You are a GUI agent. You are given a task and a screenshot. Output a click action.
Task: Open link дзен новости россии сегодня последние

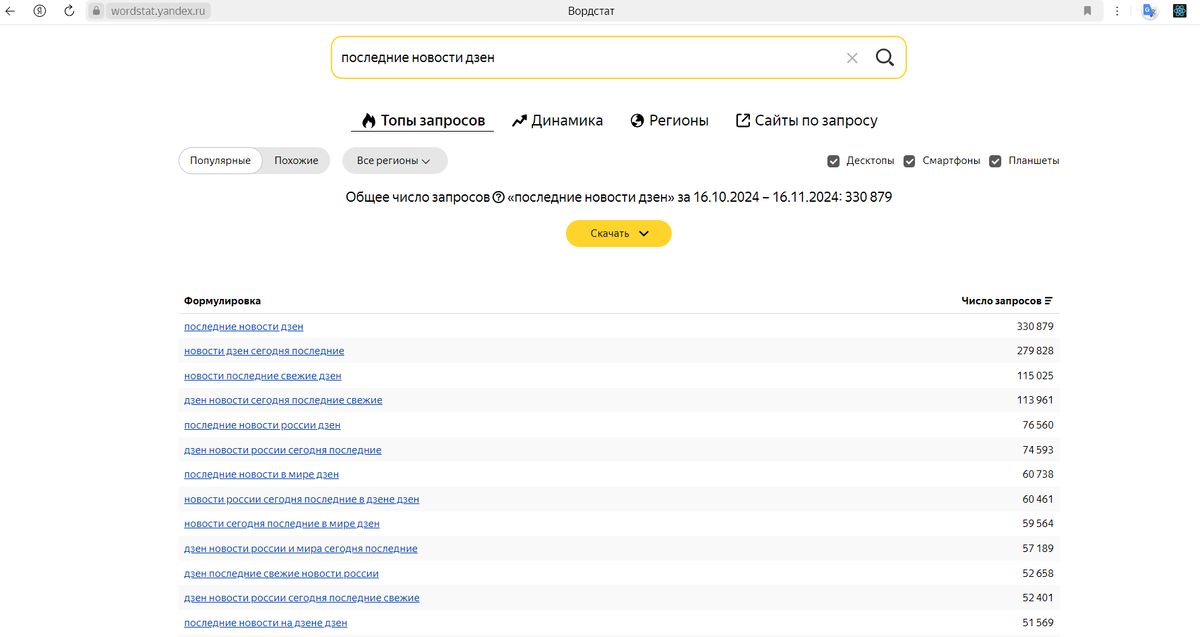tap(283, 450)
